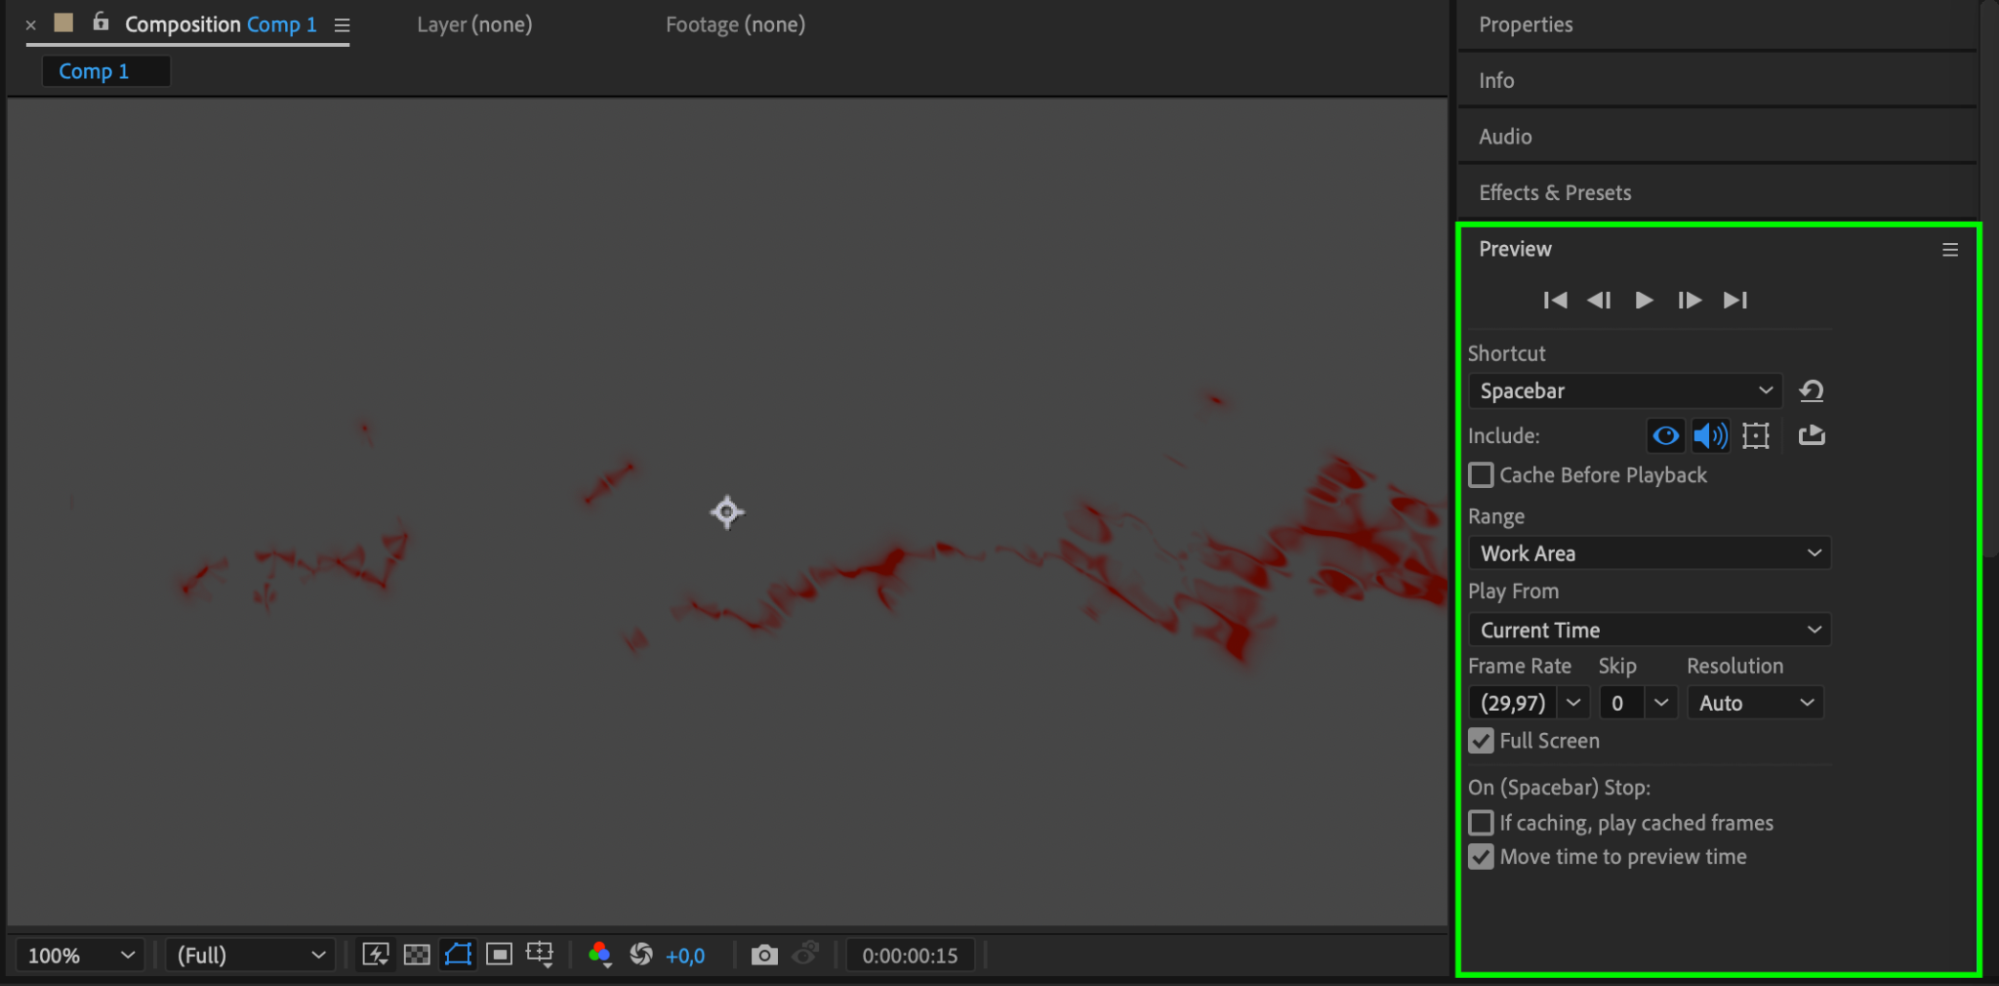
Task: Click the 0:00:00:15 current time display
Action: click(910, 955)
